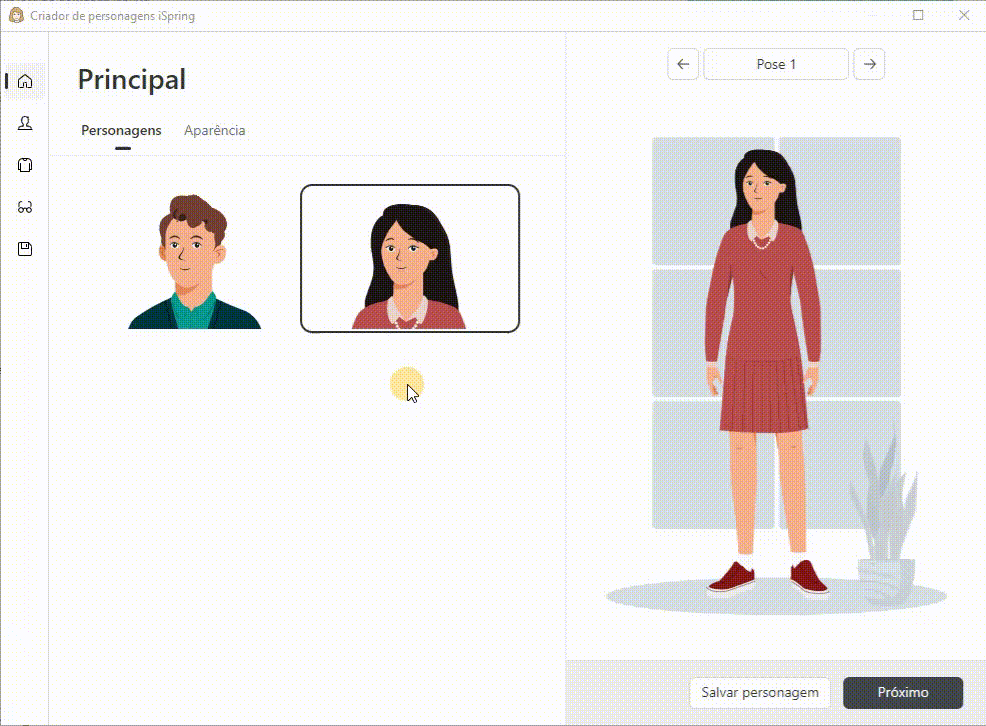
Task: Maximize the character builder window
Action: [918, 15]
